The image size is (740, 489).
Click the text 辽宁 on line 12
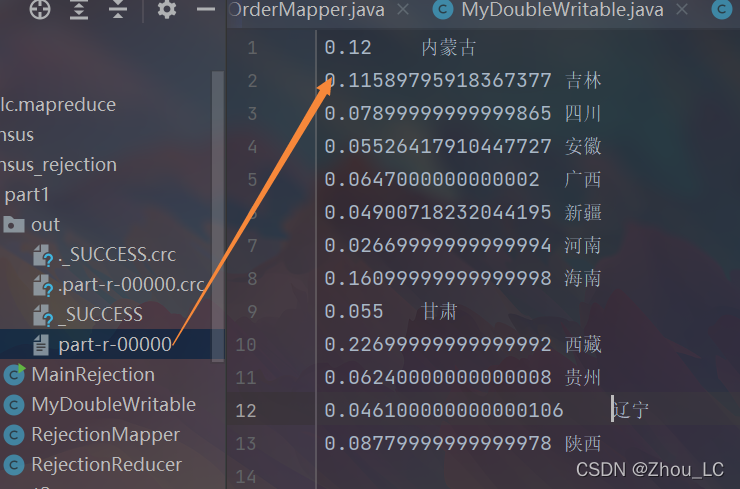631,410
